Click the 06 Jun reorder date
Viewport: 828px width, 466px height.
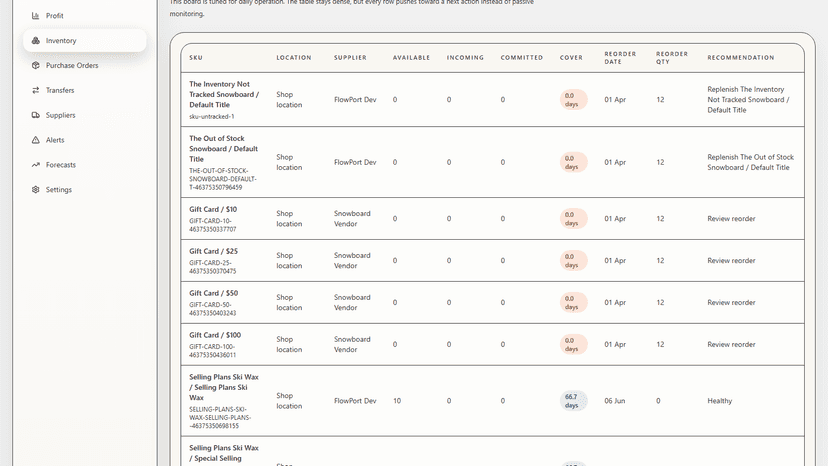pyautogui.click(x=615, y=401)
